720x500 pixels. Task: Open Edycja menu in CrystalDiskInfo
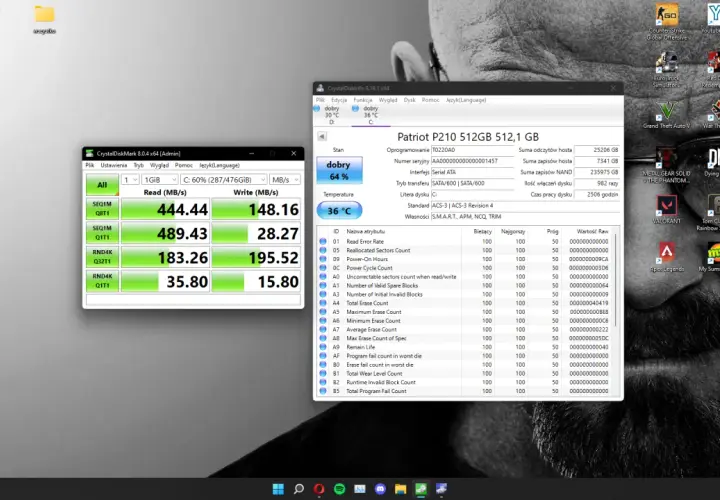(339, 100)
